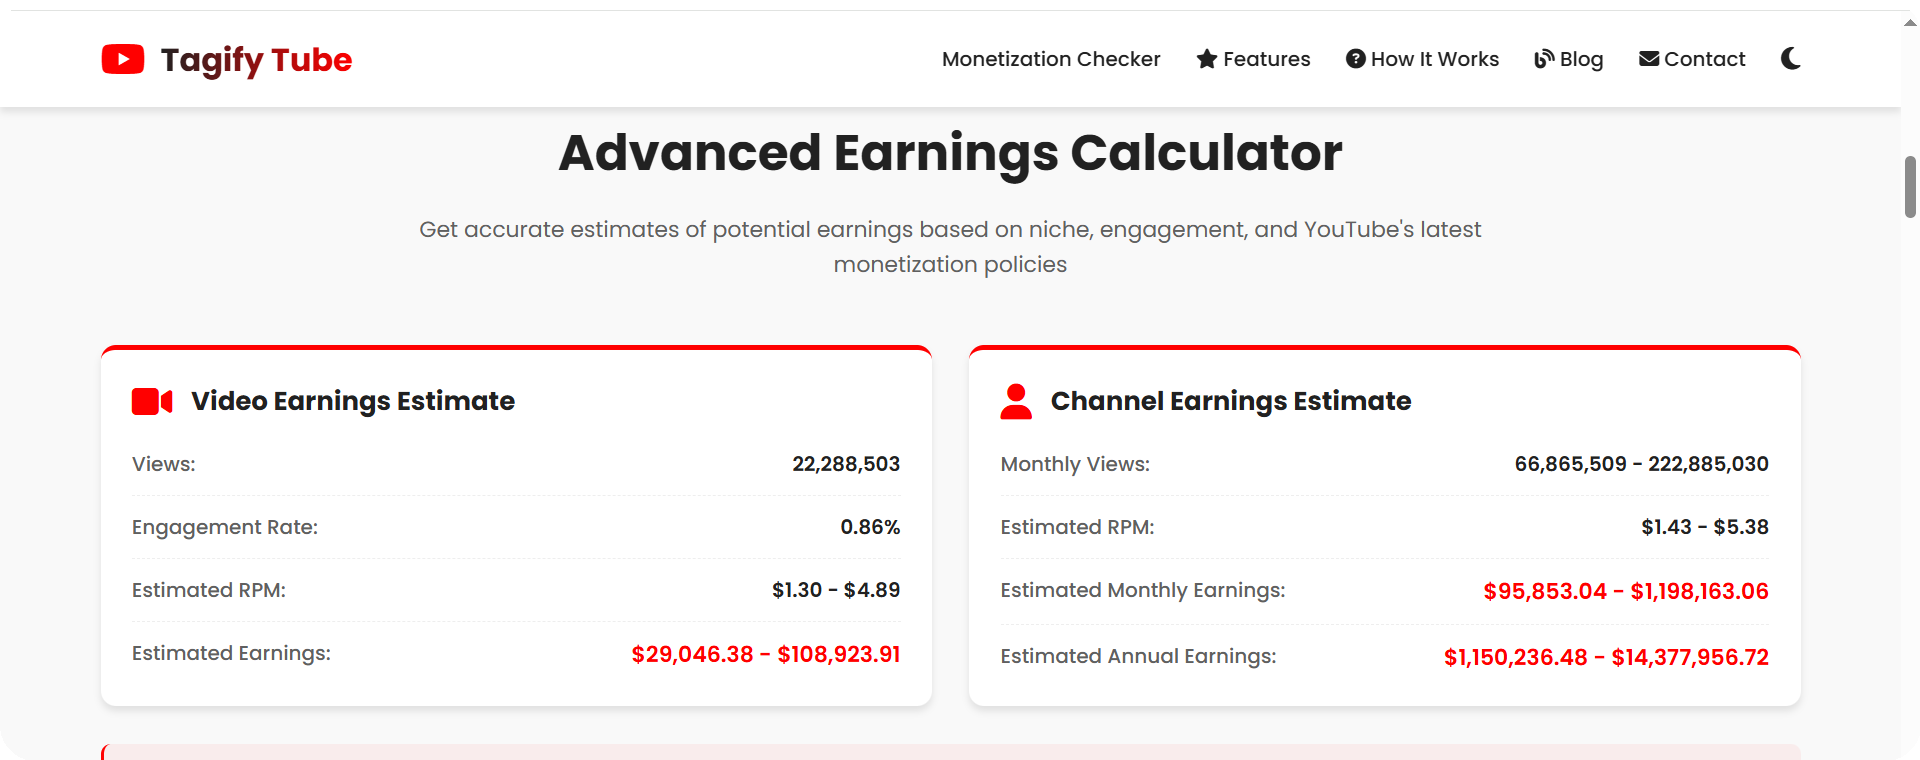
Task: Open the How It Works page
Action: coord(1434,59)
